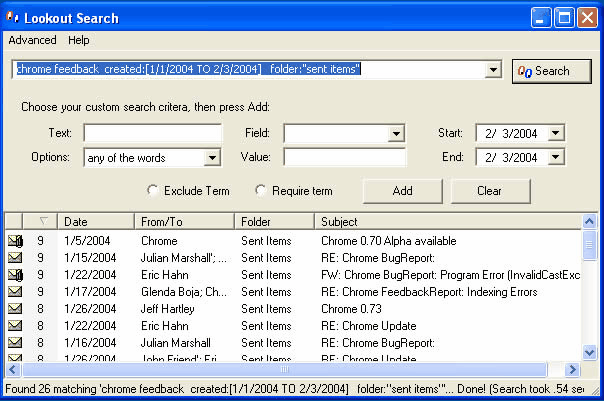Viewport: 604px width, 401px height.
Task: Click envelope icon of Jeff Hartley email
Action: pyautogui.click(x=15, y=309)
